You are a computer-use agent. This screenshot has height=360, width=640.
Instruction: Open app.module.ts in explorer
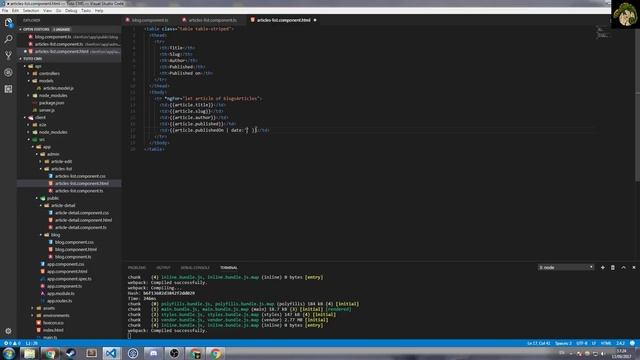[x=60, y=293]
